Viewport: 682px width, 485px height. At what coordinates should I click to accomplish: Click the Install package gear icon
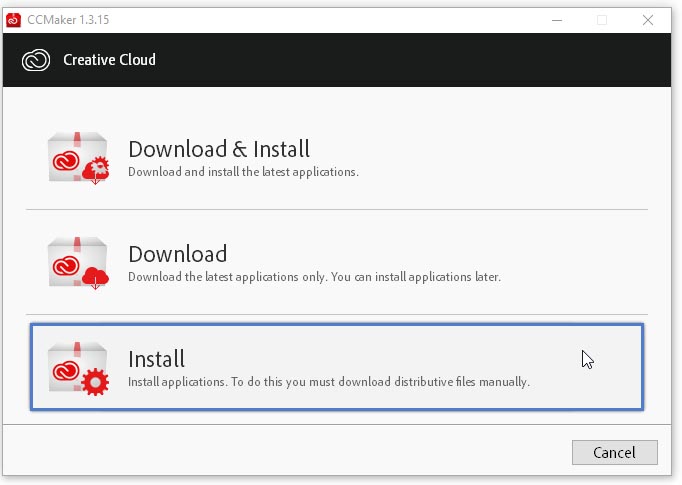coord(78,368)
